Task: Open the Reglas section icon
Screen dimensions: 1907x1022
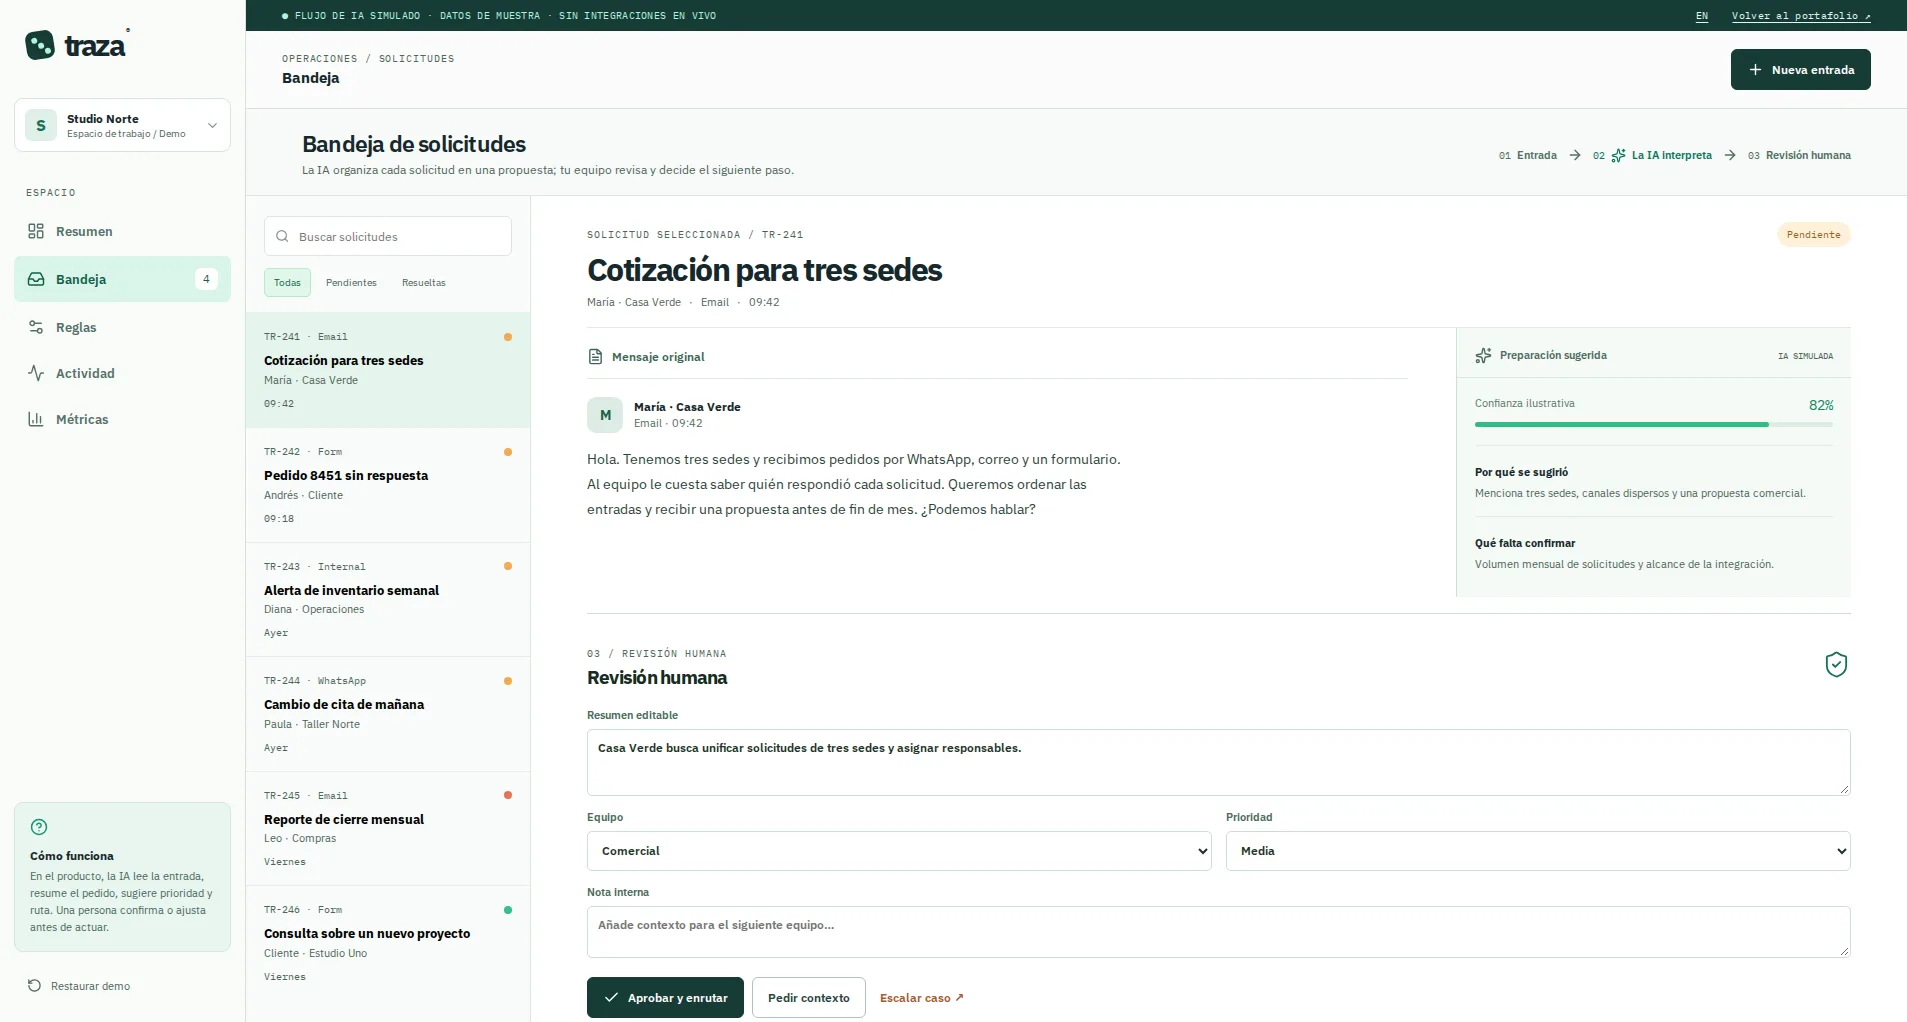Action: [x=36, y=327]
